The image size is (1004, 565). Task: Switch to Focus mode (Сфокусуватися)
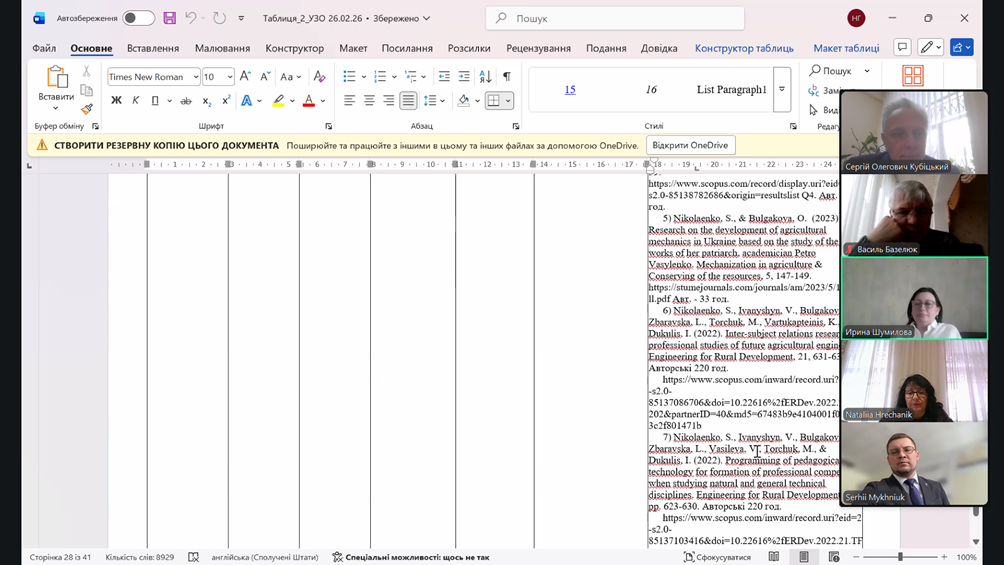tap(717, 557)
